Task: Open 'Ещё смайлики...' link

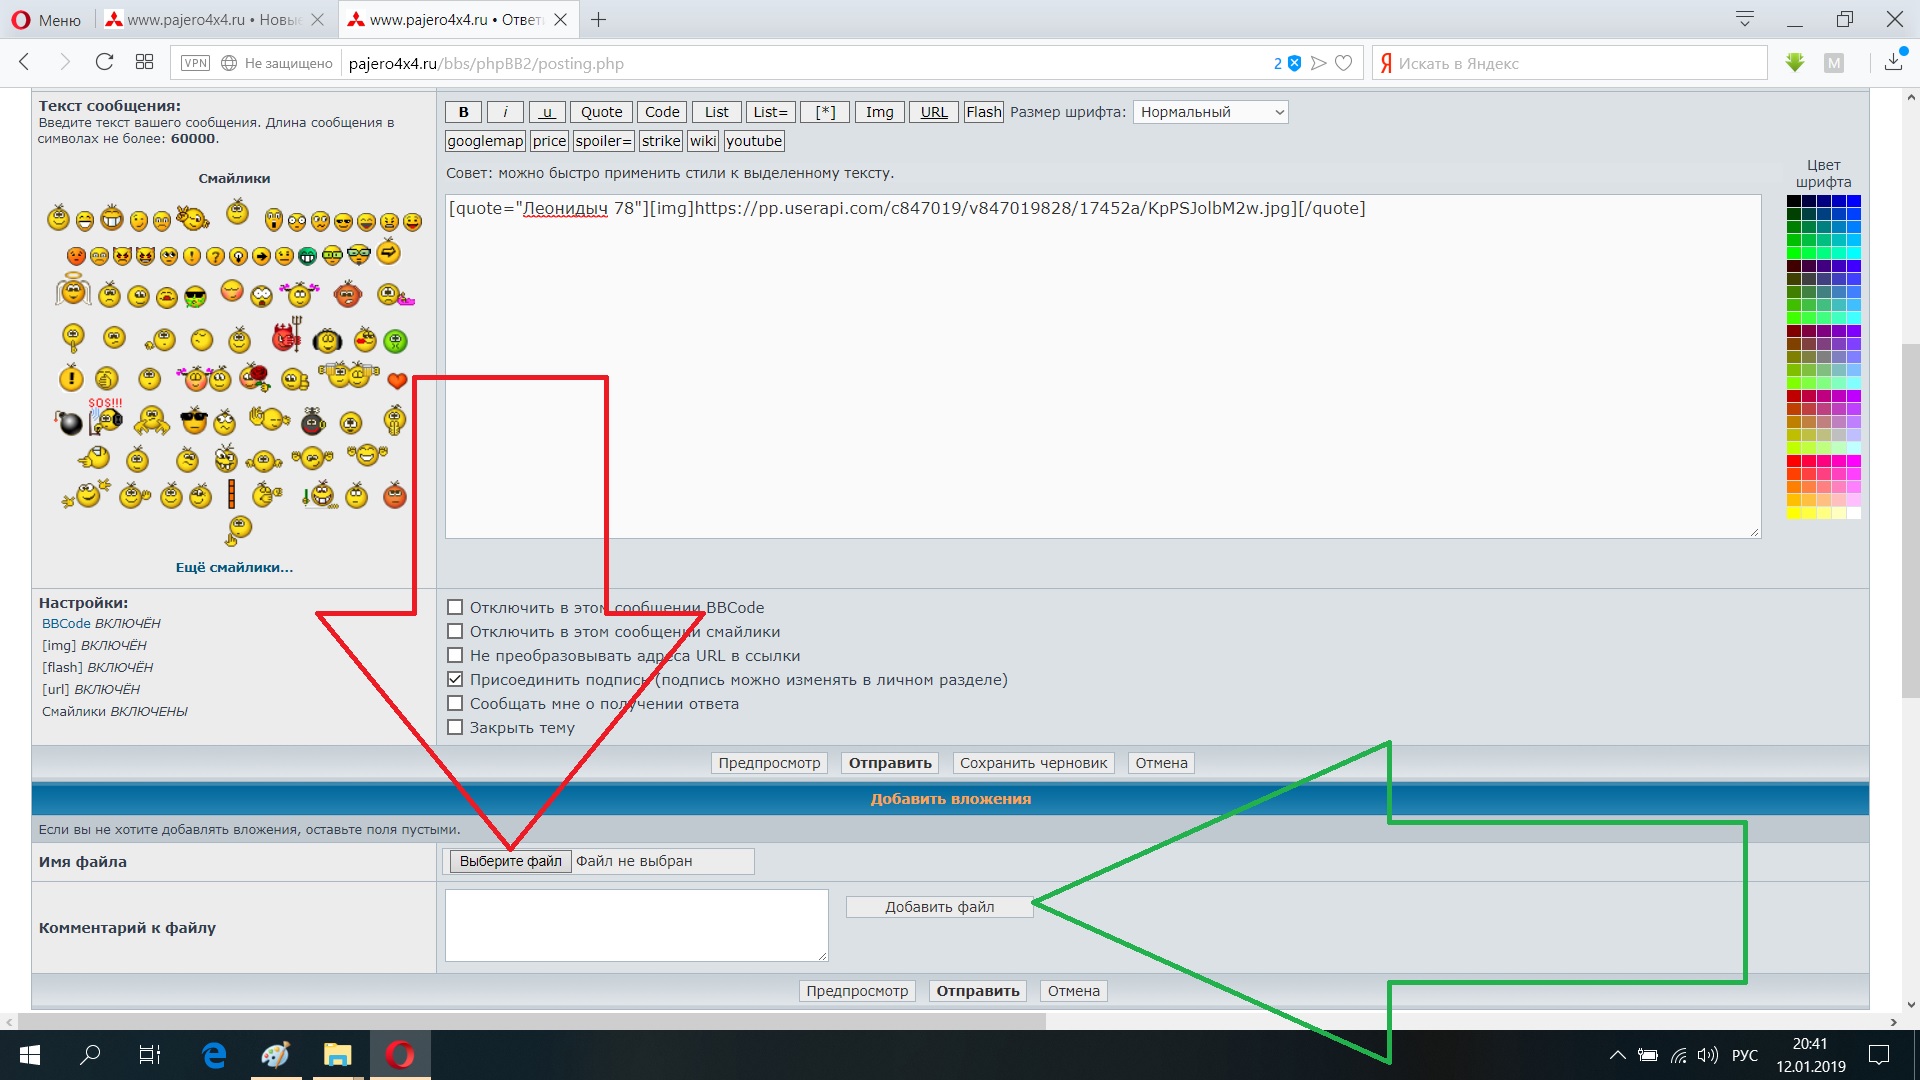Action: (x=234, y=567)
